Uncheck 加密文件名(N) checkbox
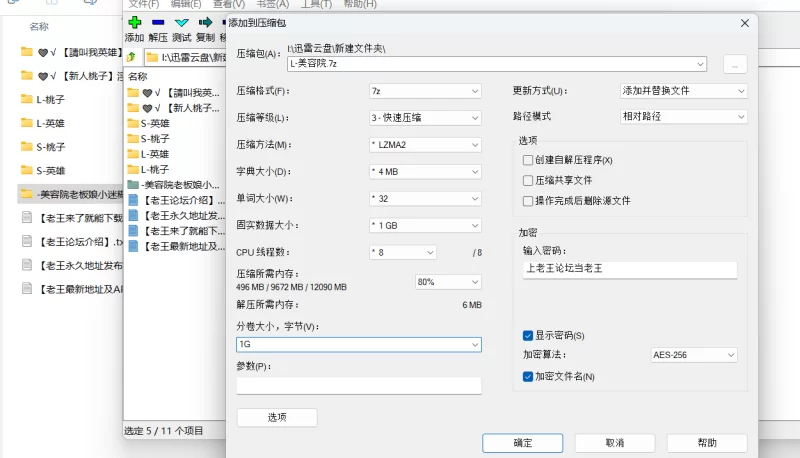The image size is (800, 458). coord(528,377)
